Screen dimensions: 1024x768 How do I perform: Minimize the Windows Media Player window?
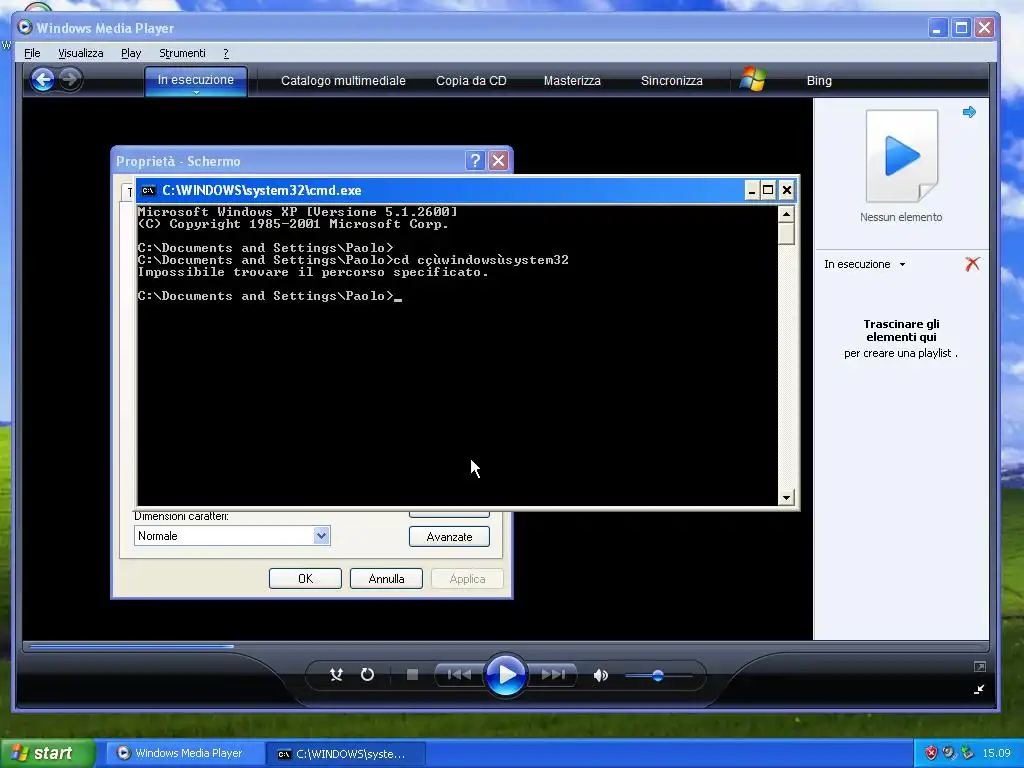coord(938,28)
